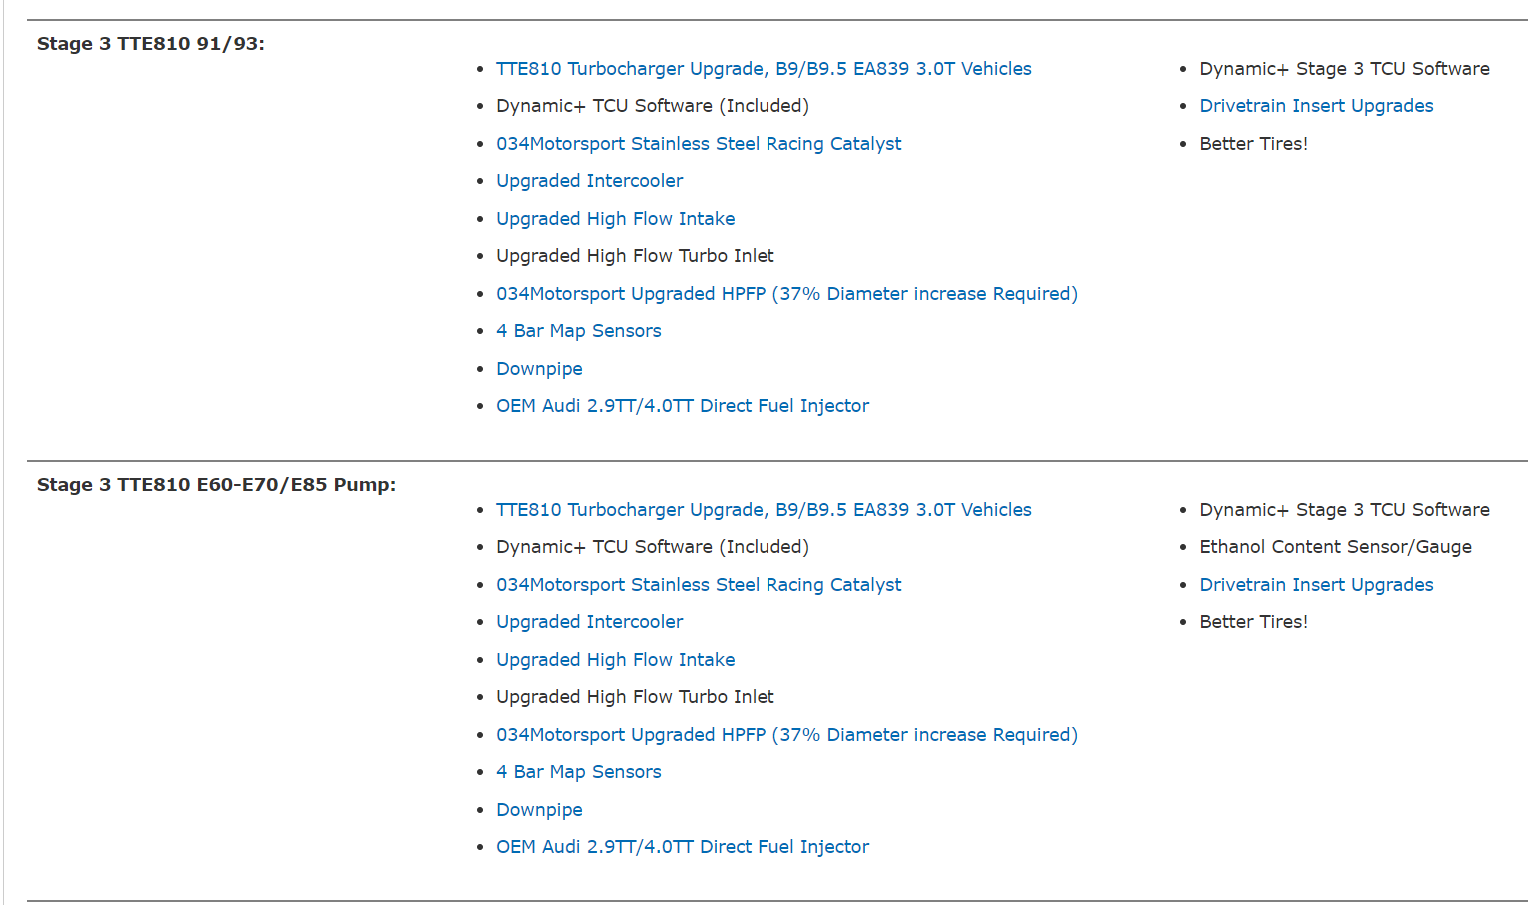
Task: Open OEM Audi Direct Fuel Injector in 91/93 section
Action: [682, 406]
